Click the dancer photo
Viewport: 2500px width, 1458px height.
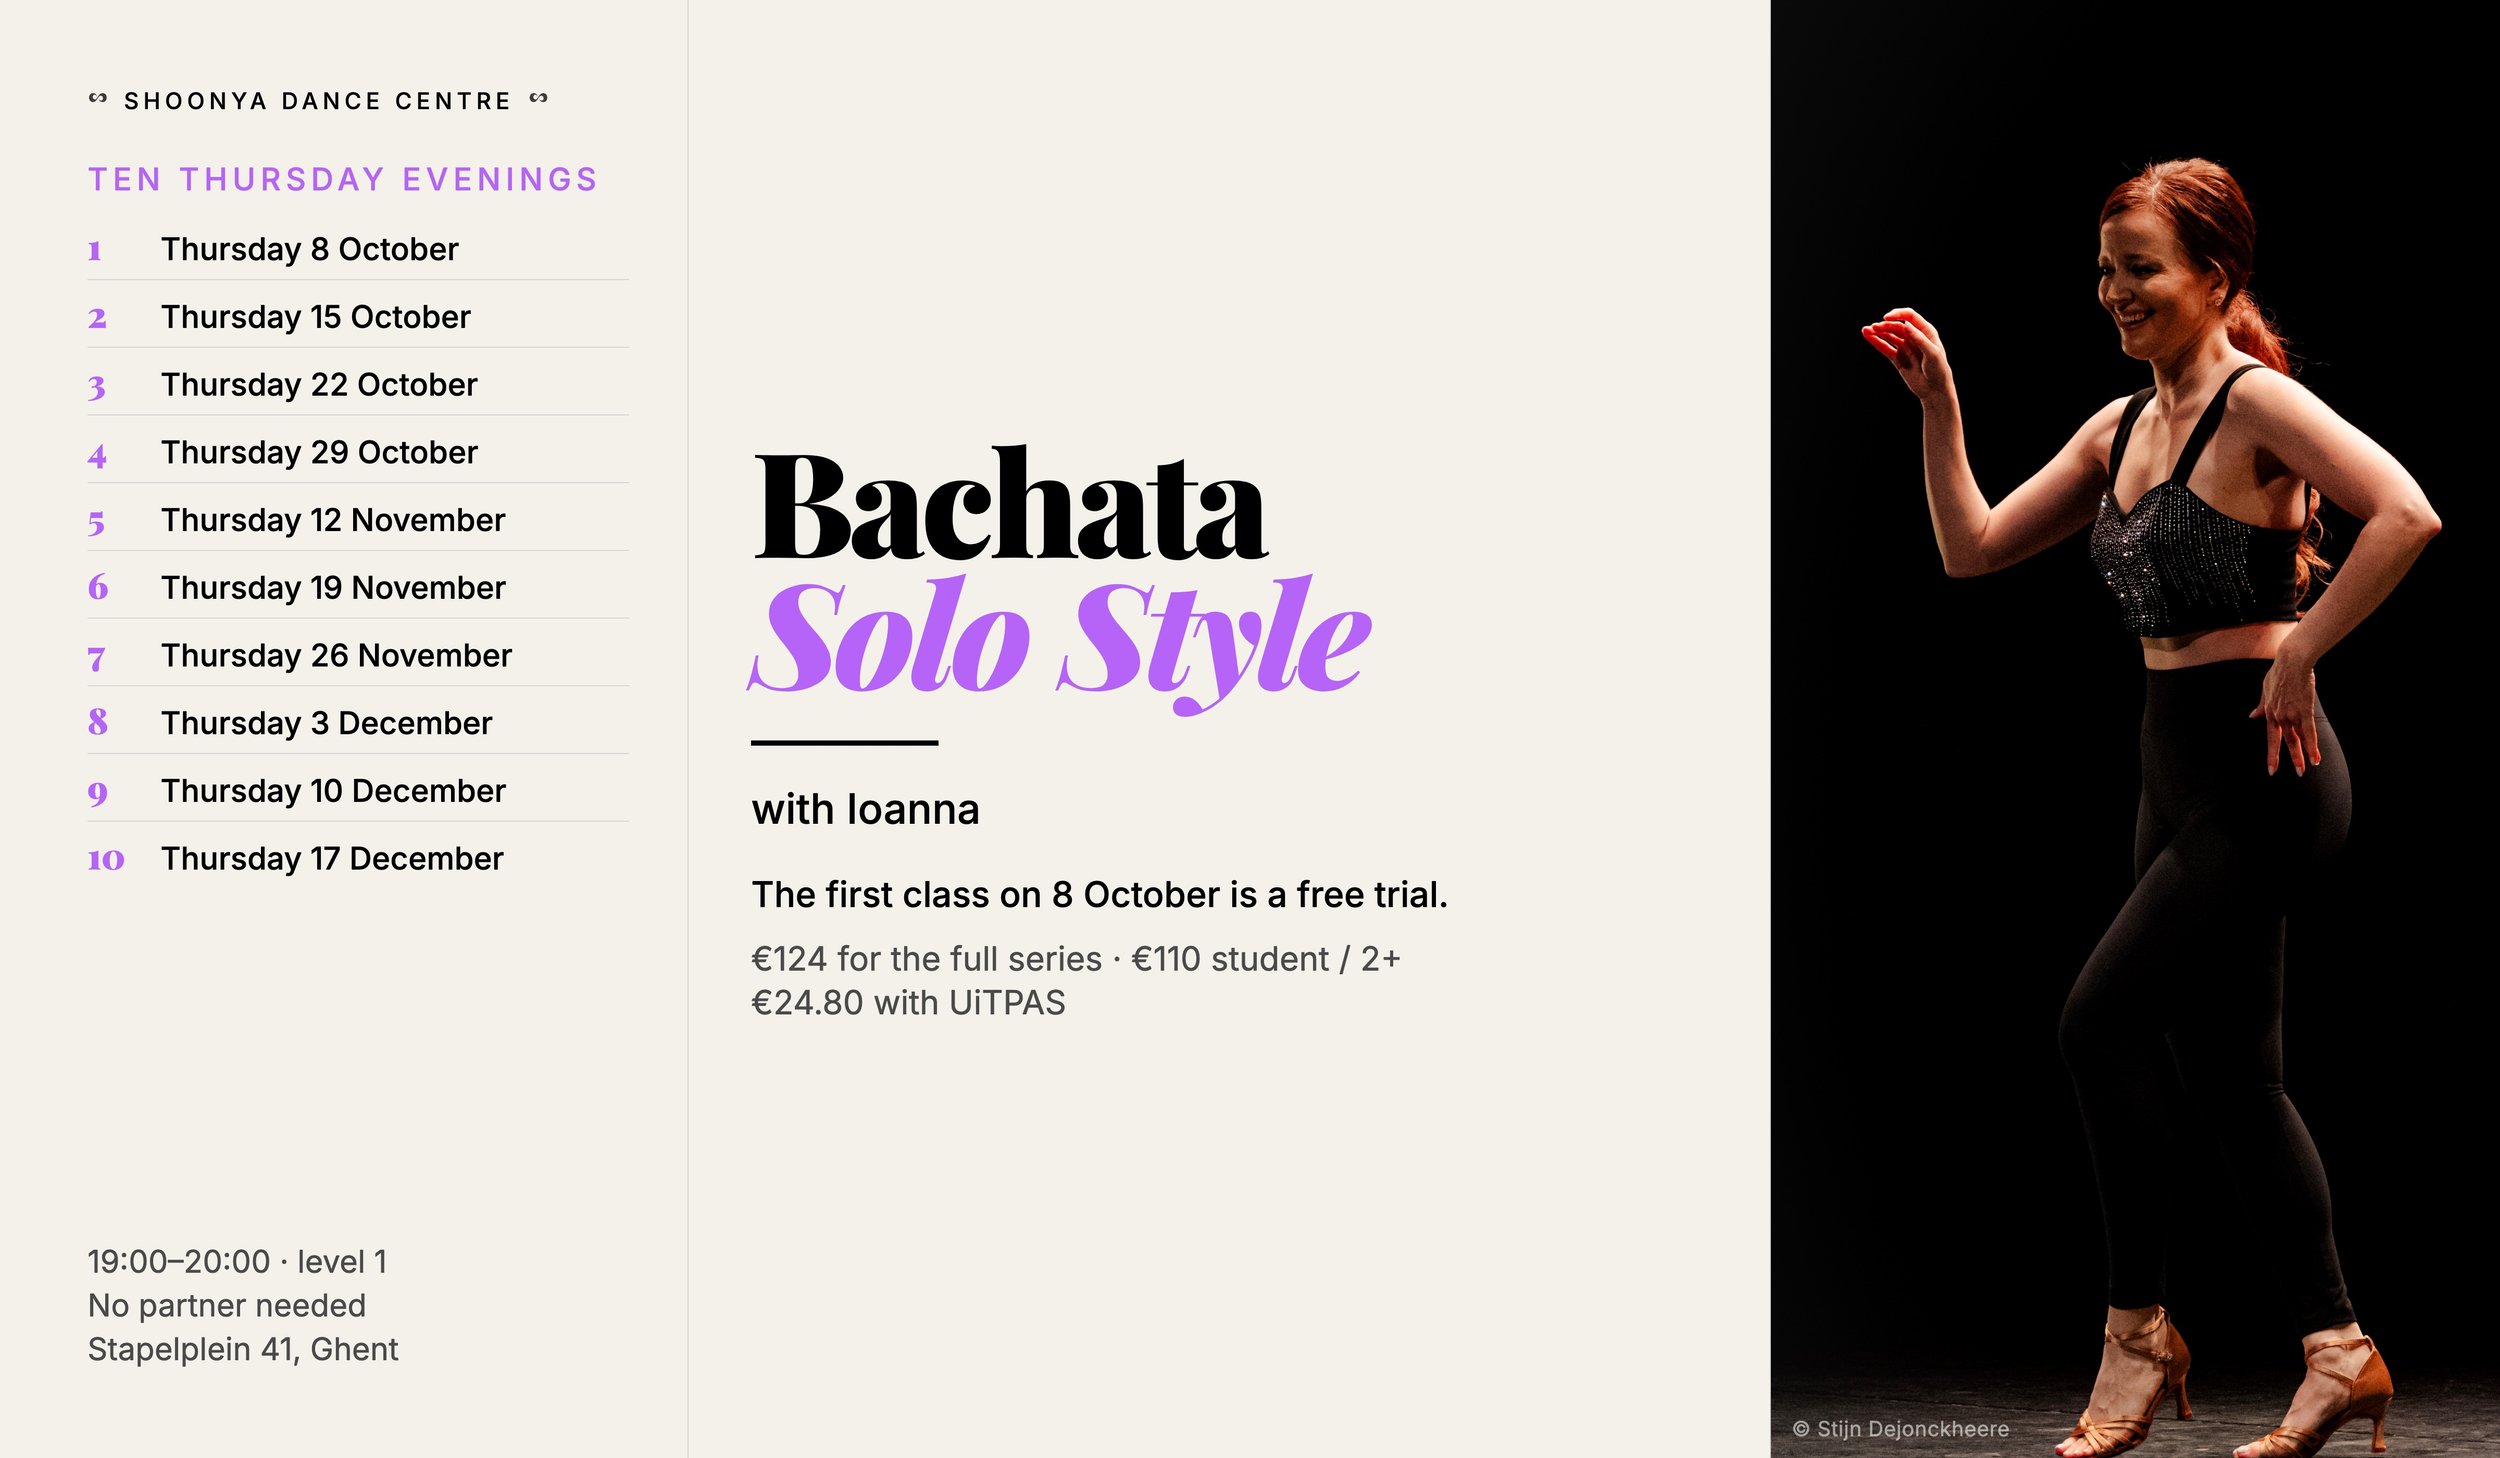pyautogui.click(x=2135, y=729)
